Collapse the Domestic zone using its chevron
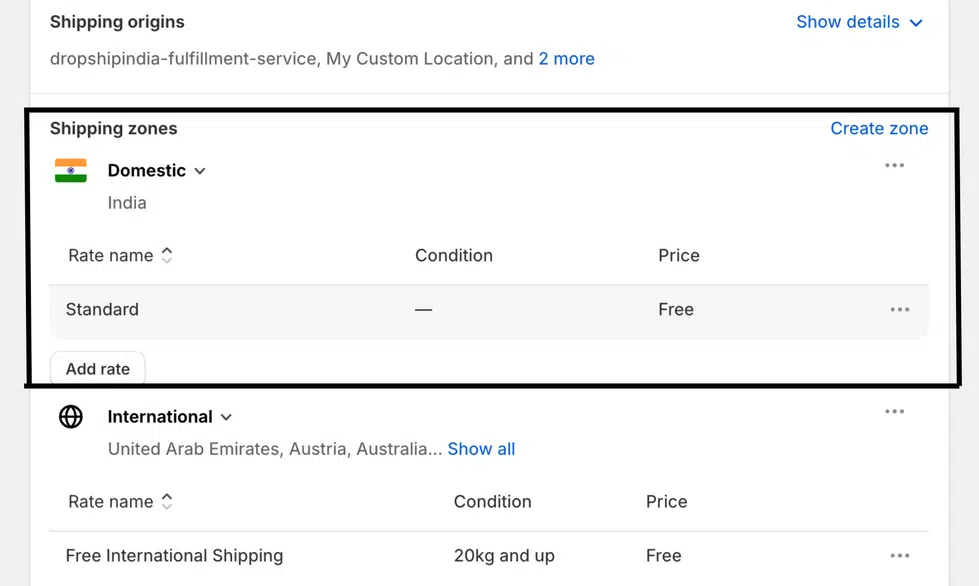The height and width of the screenshot is (586, 979). pyautogui.click(x=200, y=171)
